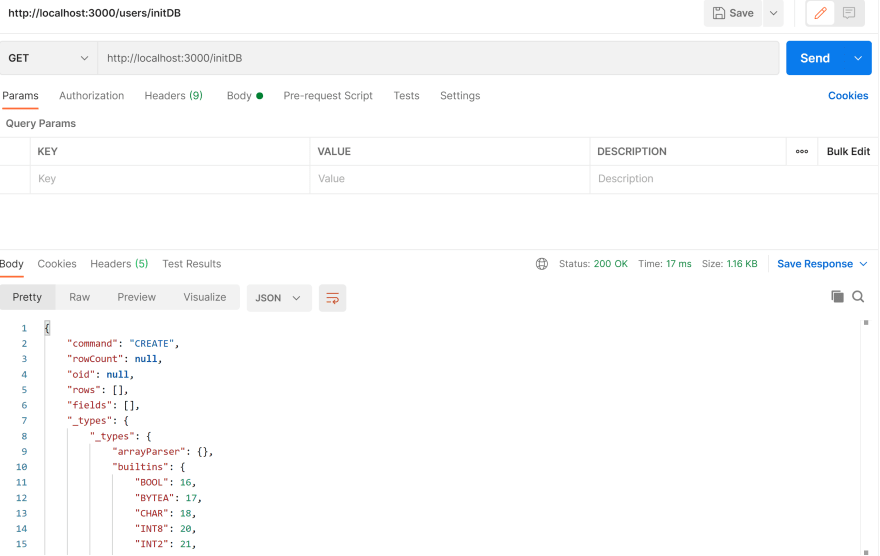Switch to the Authorization tab
Screen dimensions: 880x556
point(91,95)
